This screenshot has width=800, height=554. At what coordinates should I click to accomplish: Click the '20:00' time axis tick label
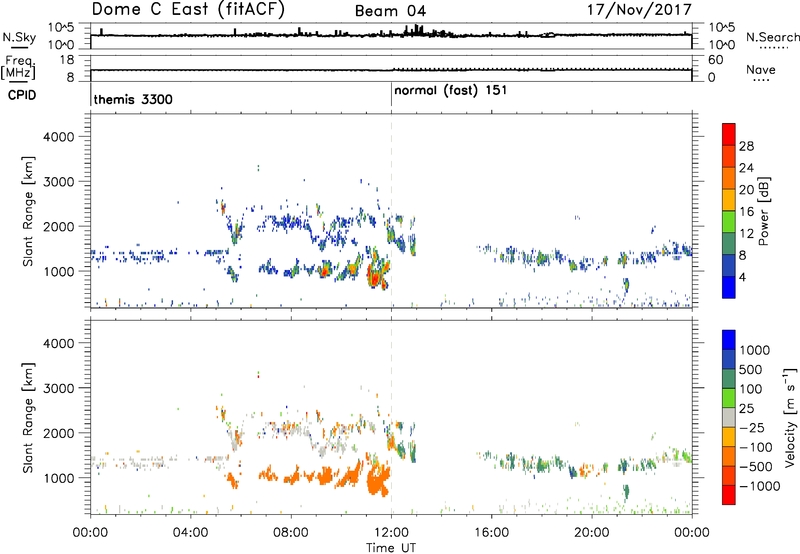pyautogui.click(x=592, y=533)
